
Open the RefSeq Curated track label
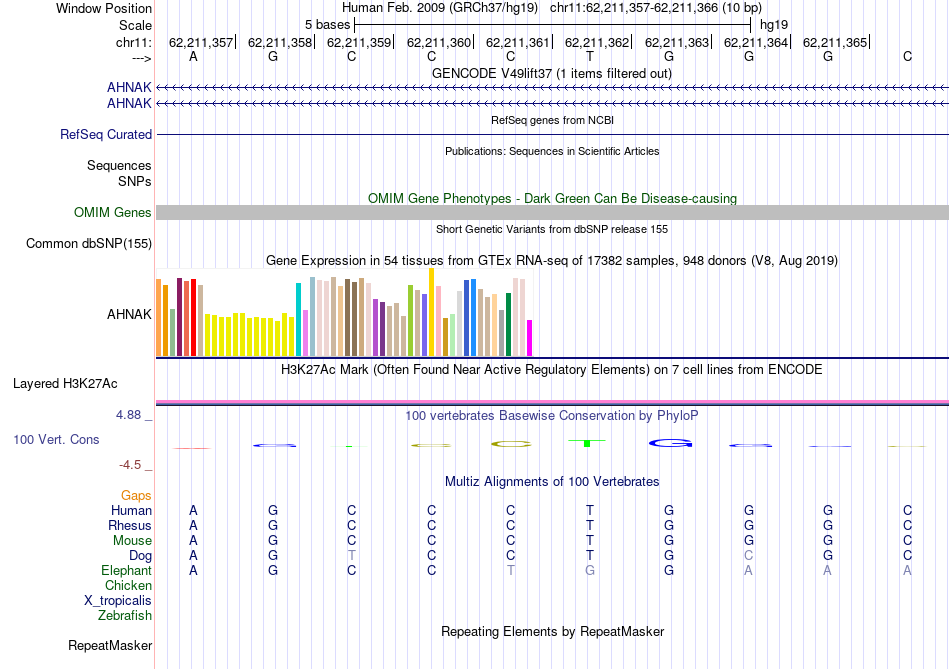click(106, 135)
